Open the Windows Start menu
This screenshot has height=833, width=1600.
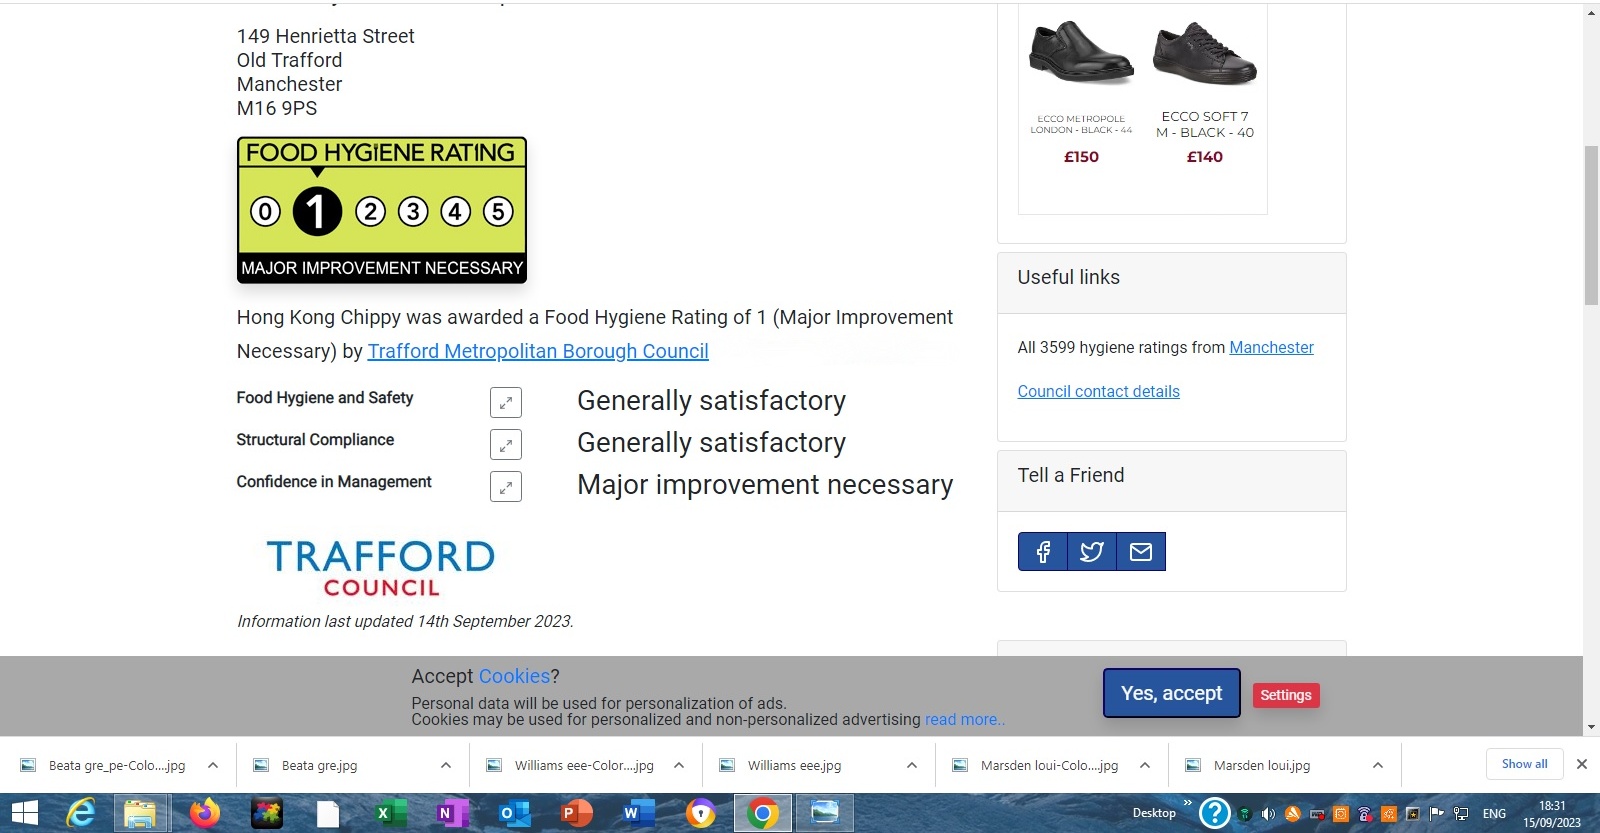click(25, 813)
